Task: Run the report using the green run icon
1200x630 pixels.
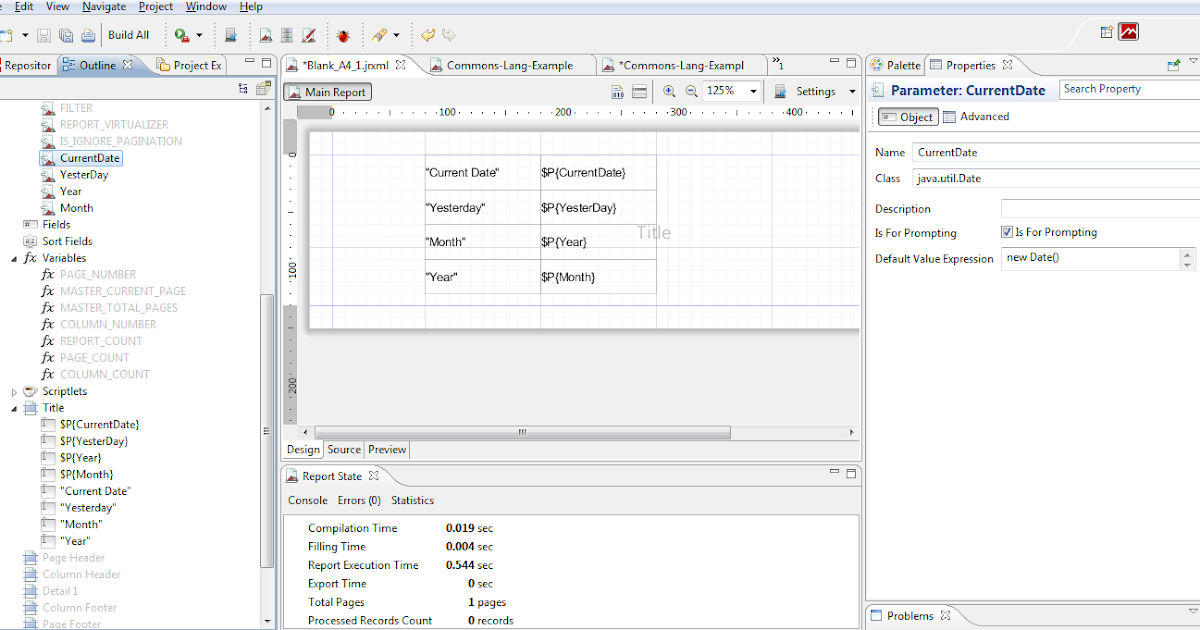Action: click(180, 33)
